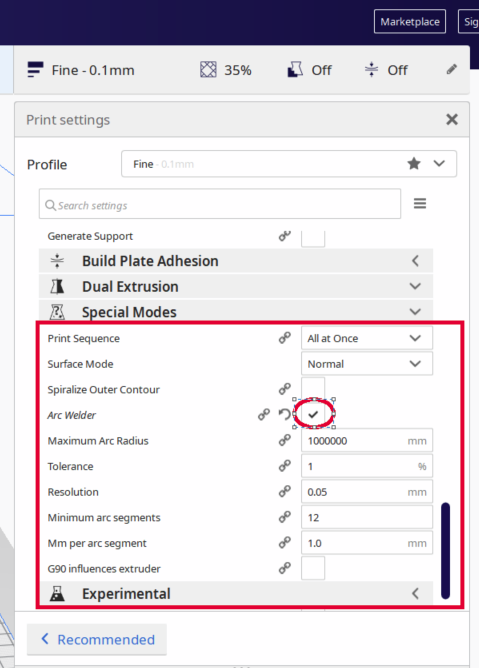Expand the Experimental settings category

click(x=236, y=593)
